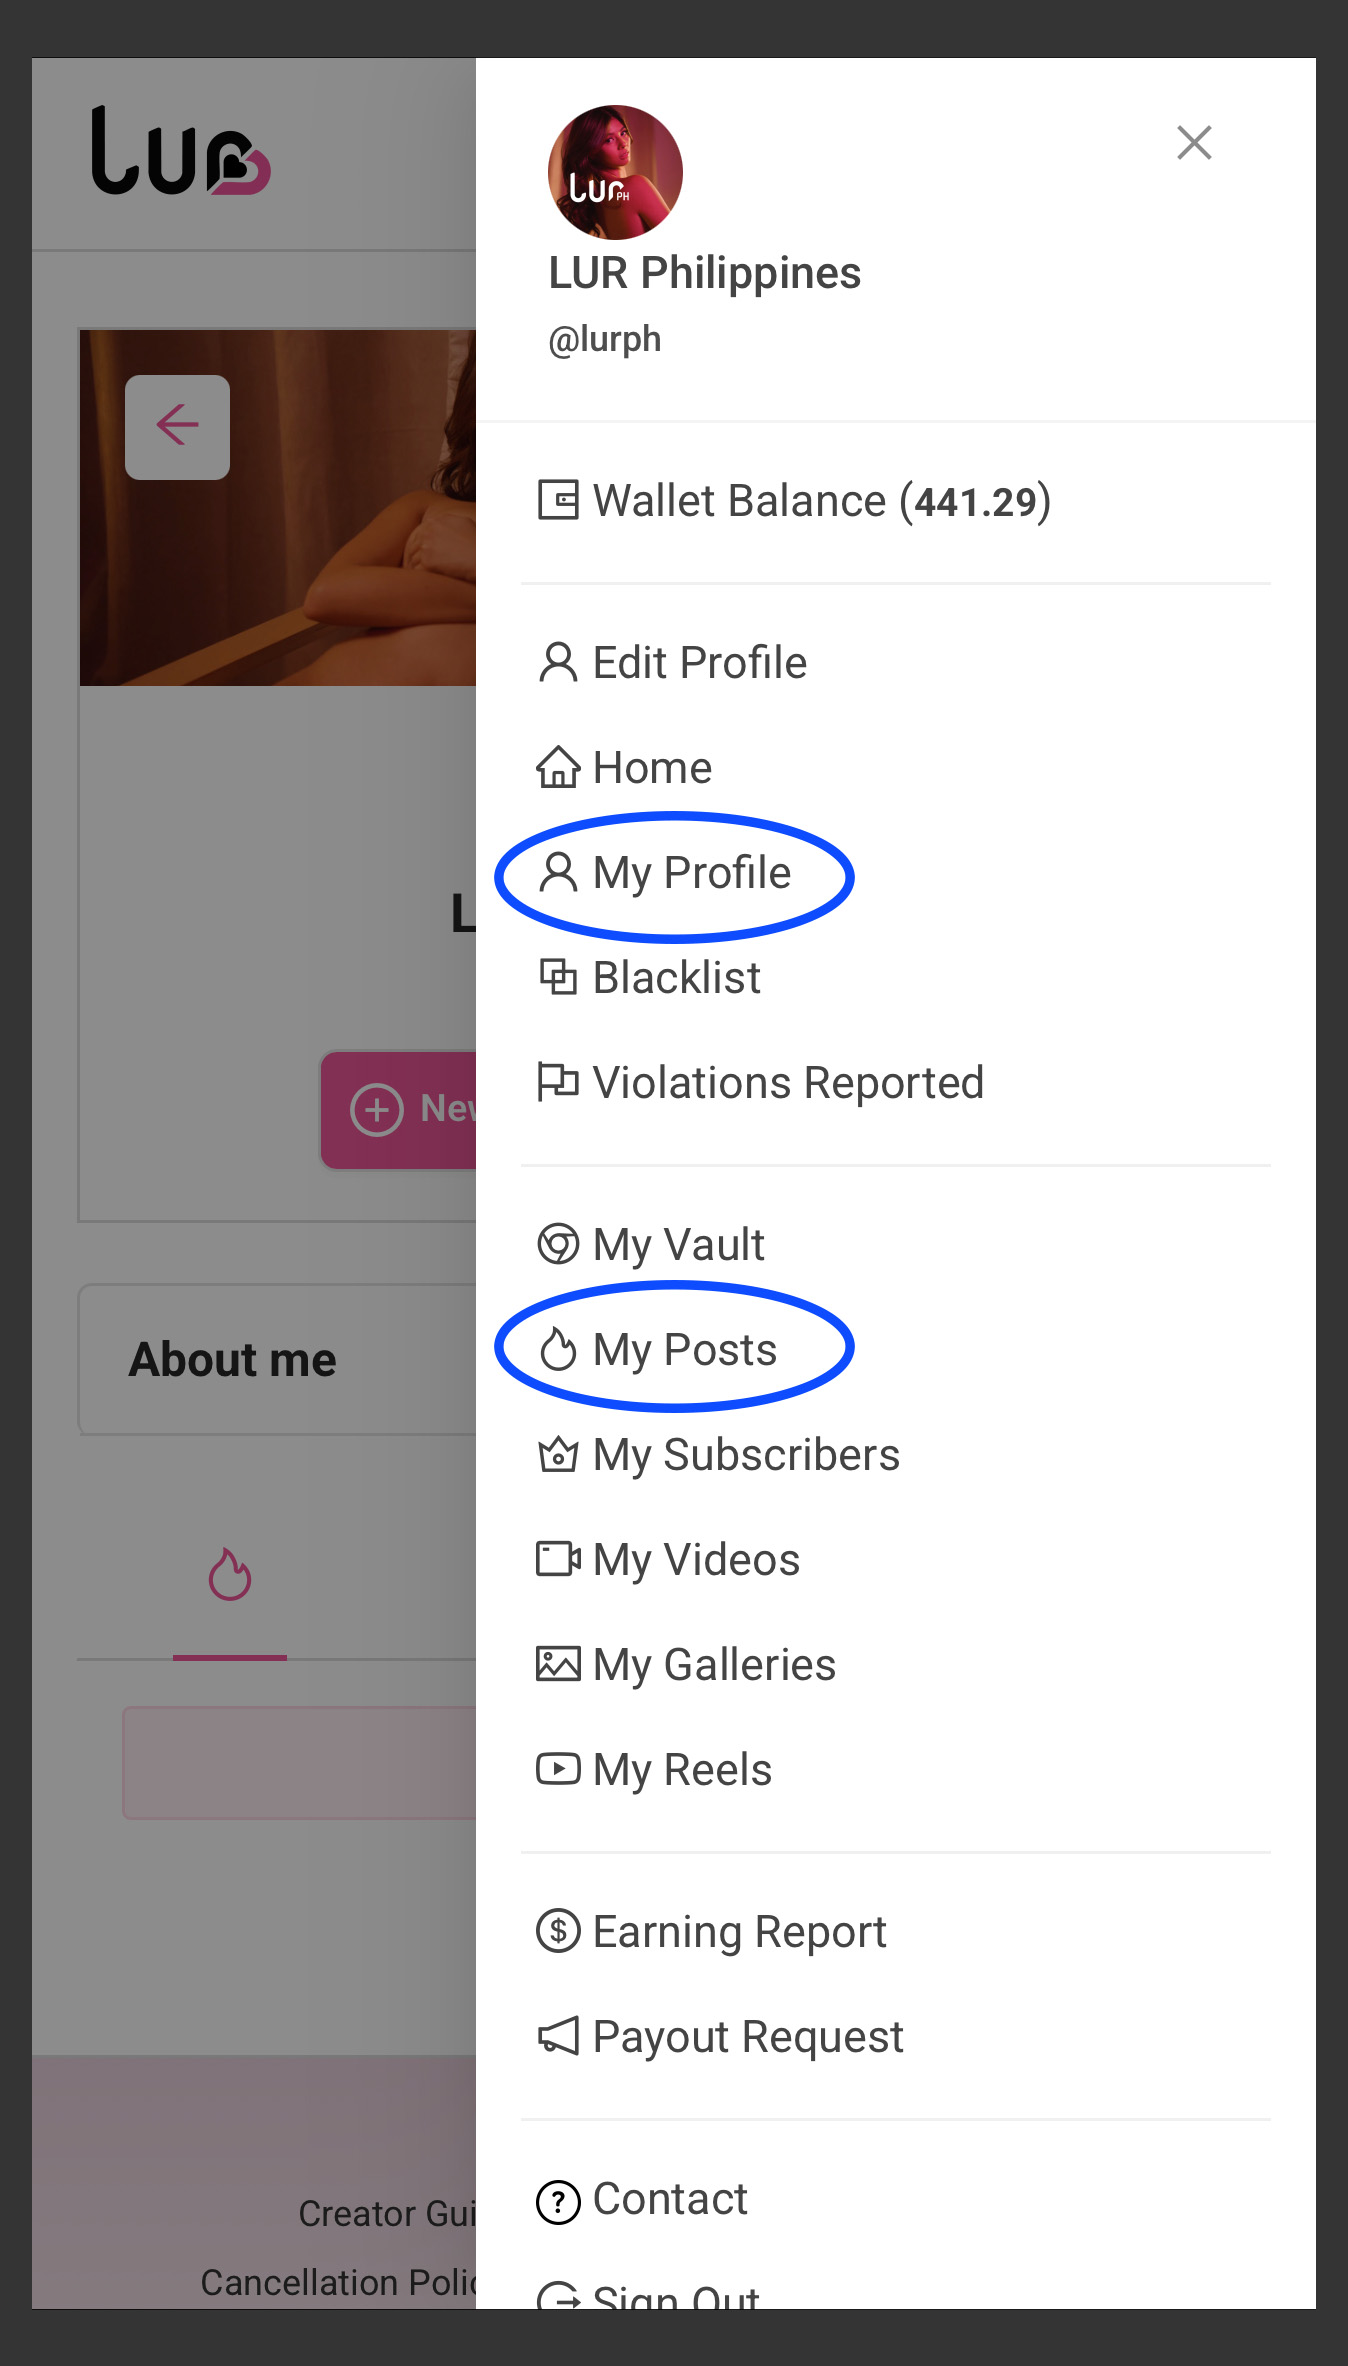Open Violations Reported flag icon
This screenshot has height=2366, width=1348.
558,1082
